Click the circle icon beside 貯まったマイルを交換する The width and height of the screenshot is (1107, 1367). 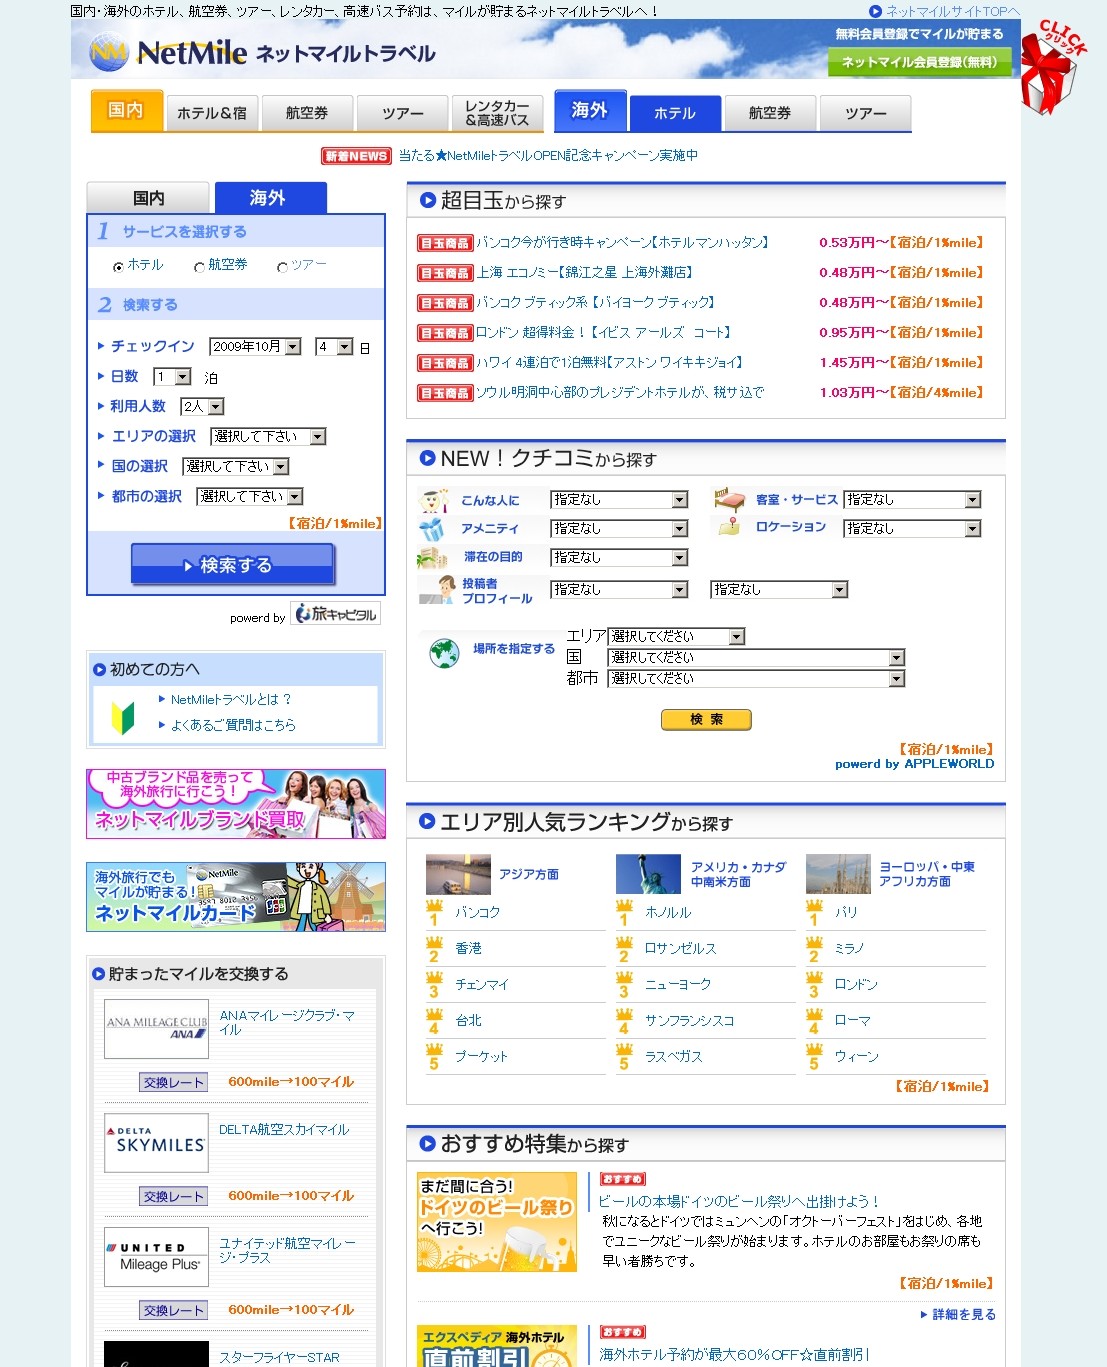coord(98,974)
